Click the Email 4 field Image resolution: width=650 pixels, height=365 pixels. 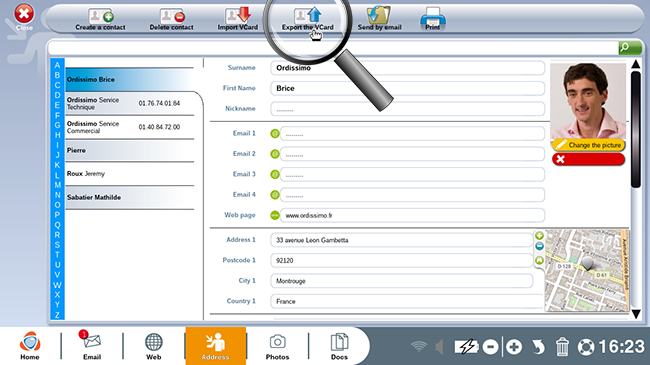[412, 195]
